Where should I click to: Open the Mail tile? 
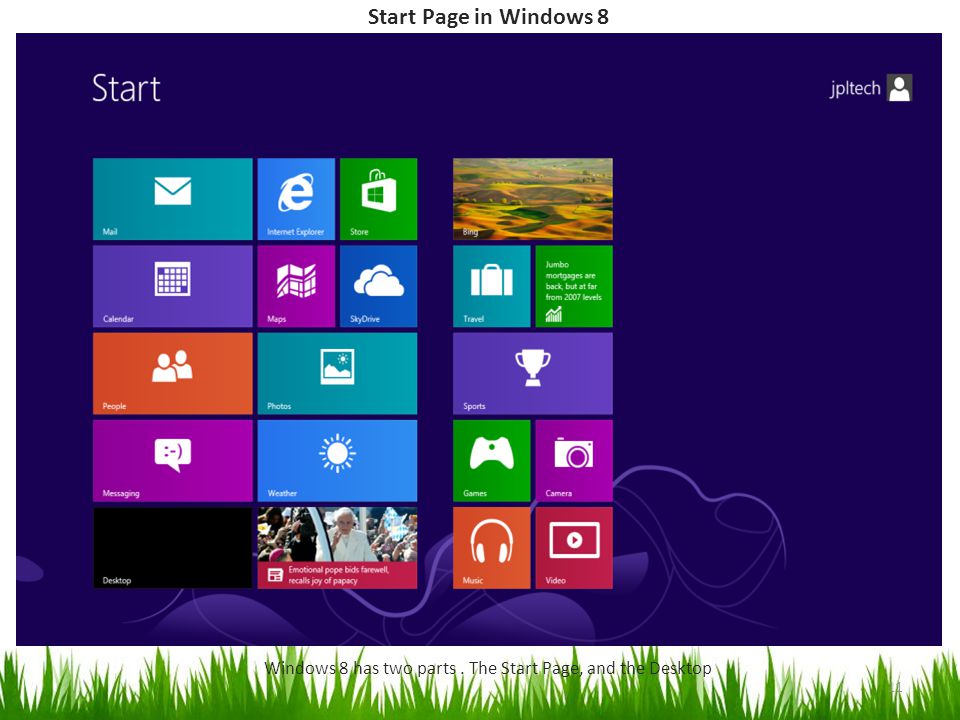(173, 199)
